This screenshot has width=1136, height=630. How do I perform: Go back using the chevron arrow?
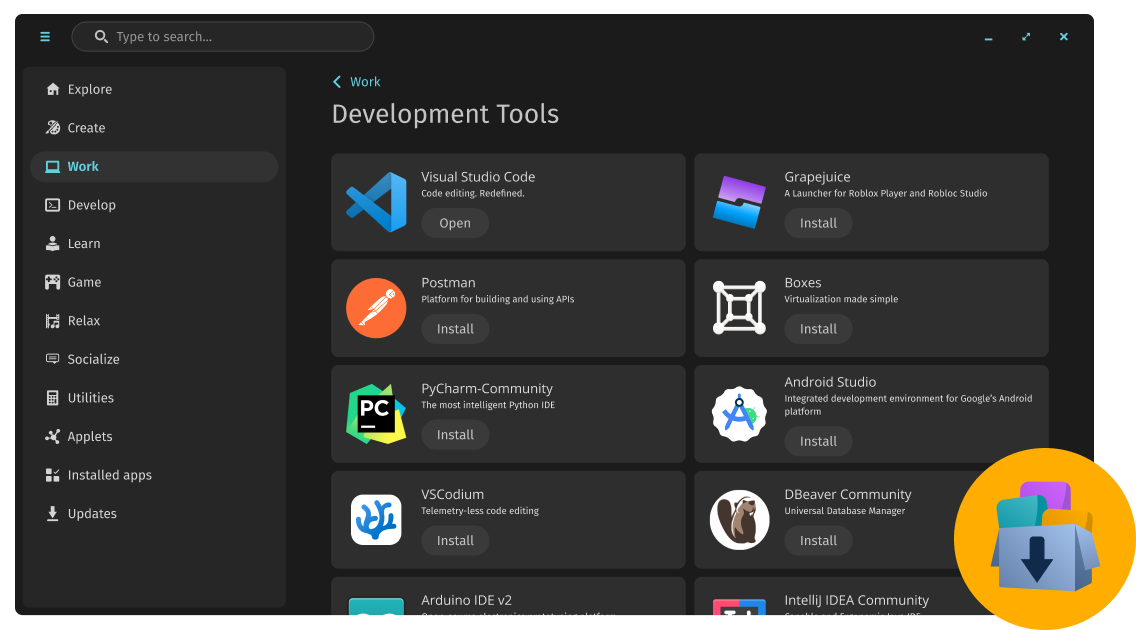pyautogui.click(x=337, y=82)
